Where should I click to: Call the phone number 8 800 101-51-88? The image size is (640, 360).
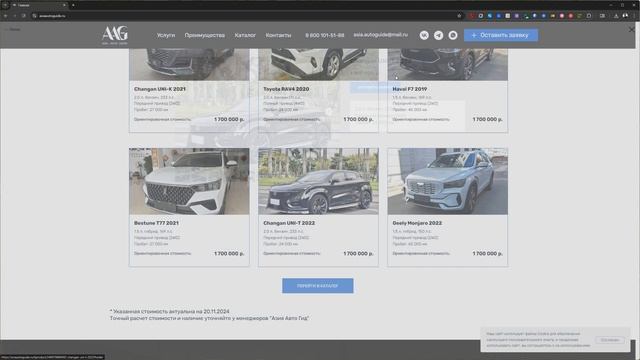[324, 35]
